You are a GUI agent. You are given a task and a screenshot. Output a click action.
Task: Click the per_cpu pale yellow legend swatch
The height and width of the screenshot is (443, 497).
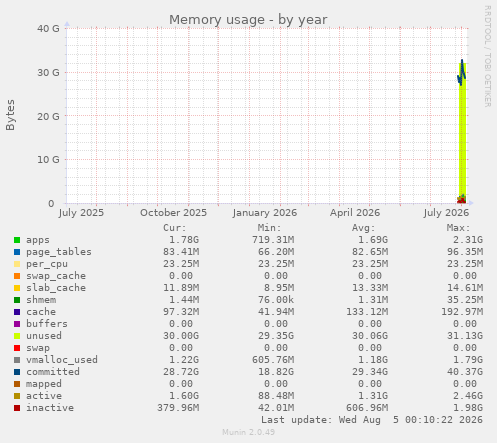[17, 264]
